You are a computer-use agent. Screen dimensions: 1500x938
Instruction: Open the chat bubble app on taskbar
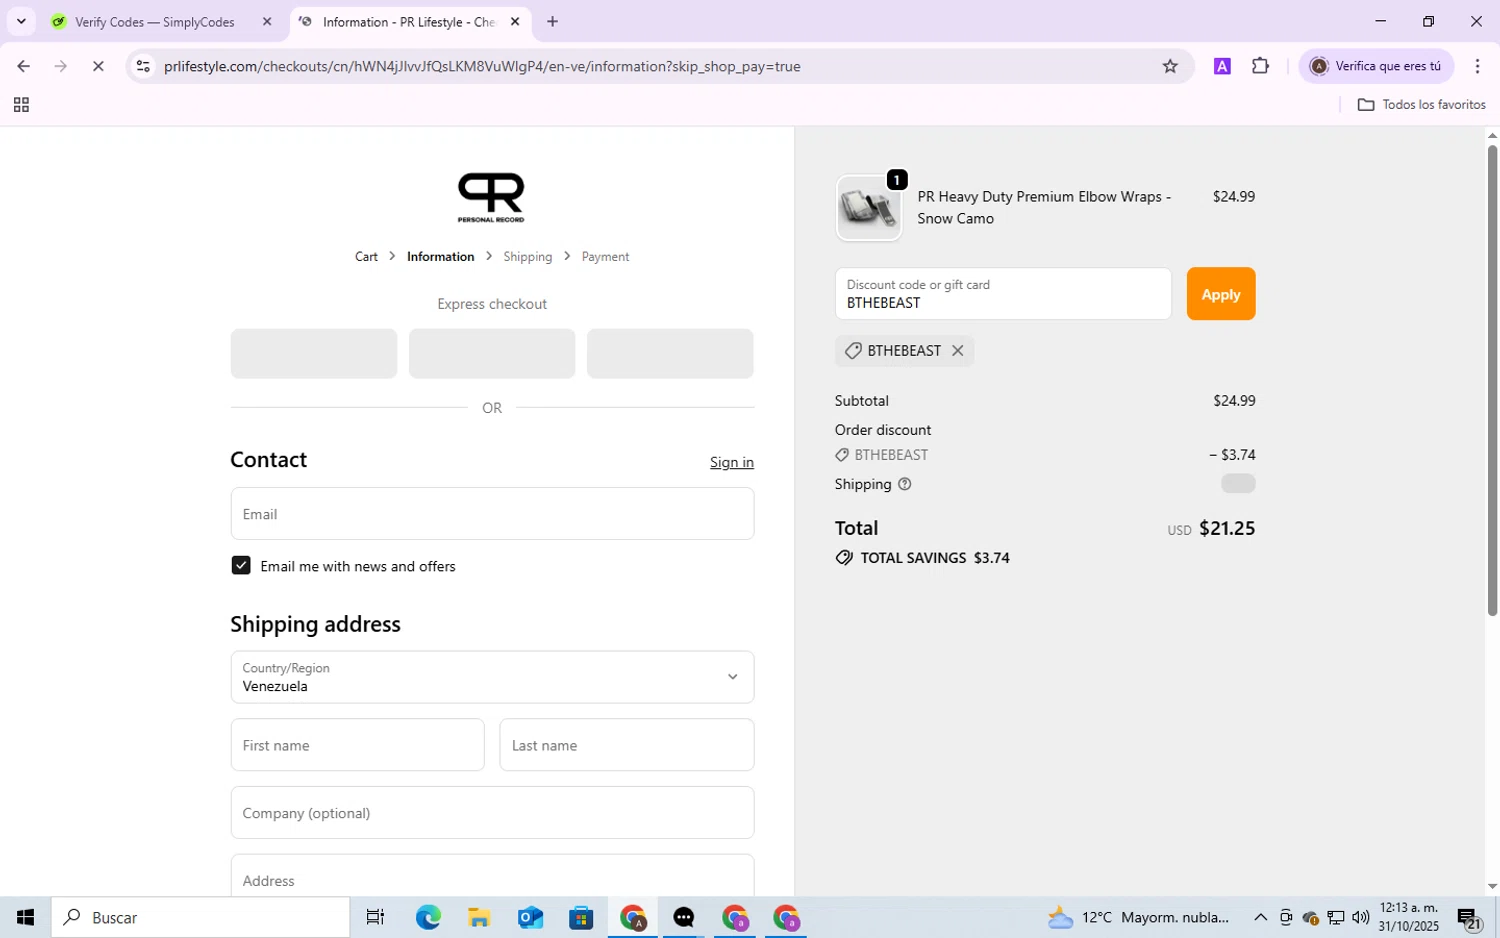tap(683, 917)
